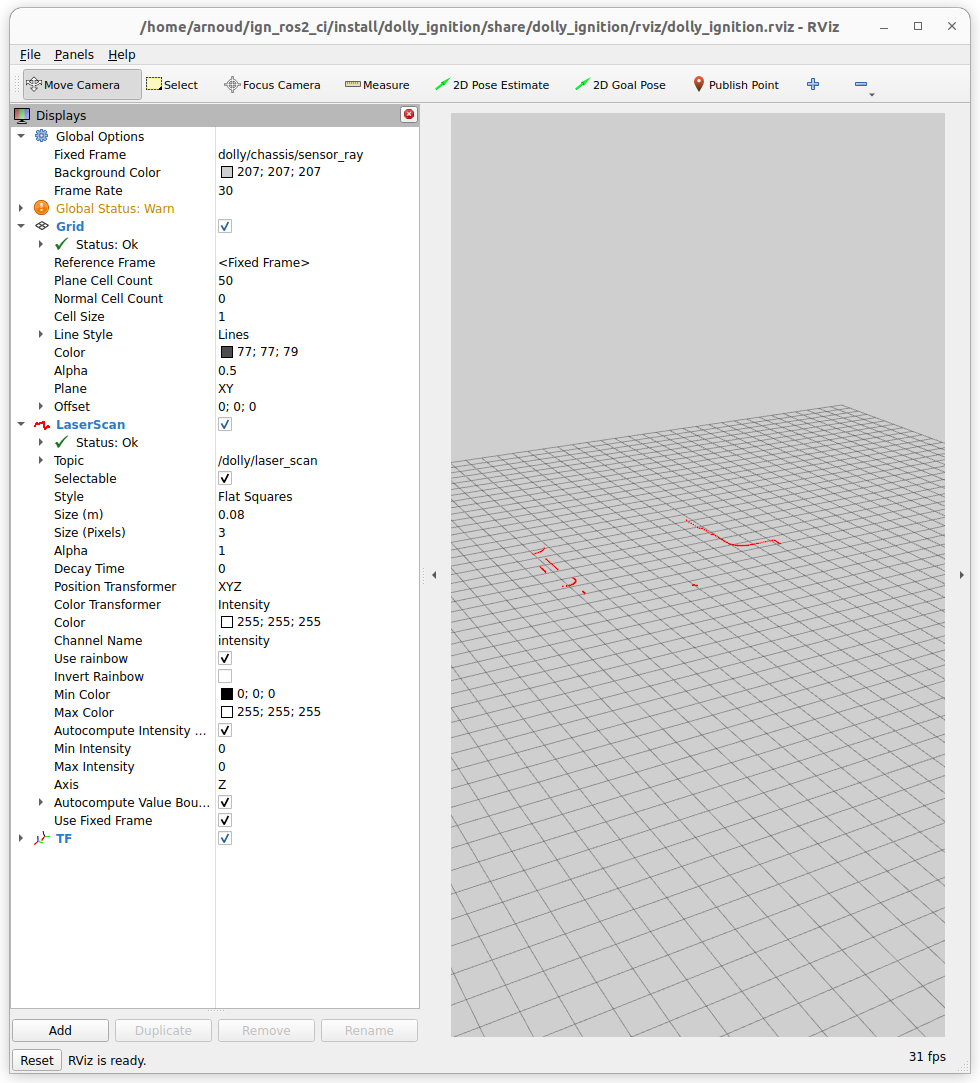Viewport: 980px width, 1083px height.
Task: Click the blue plus add-tool icon
Action: [x=813, y=85]
